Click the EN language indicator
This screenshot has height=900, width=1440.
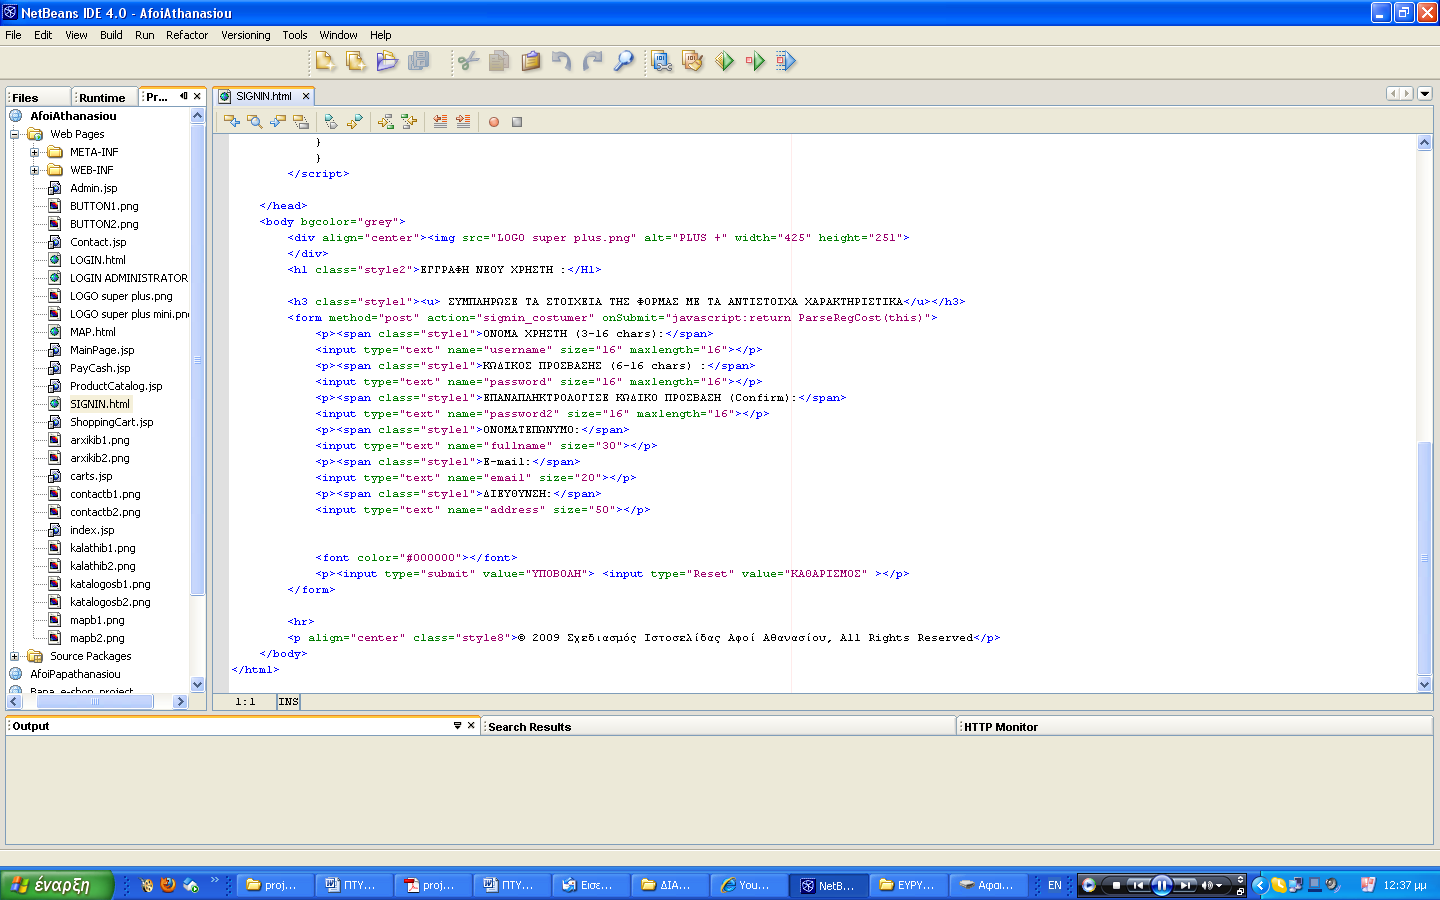pyautogui.click(x=1054, y=885)
